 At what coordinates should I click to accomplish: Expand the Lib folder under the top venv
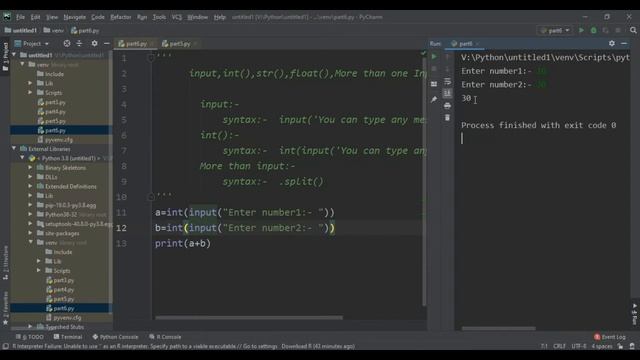click(x=30, y=83)
